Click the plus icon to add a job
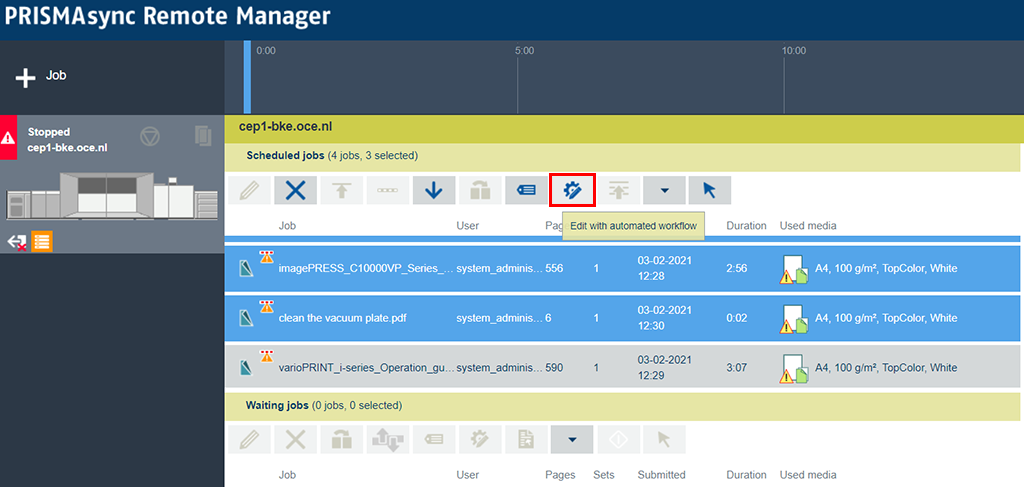 click(x=25, y=78)
